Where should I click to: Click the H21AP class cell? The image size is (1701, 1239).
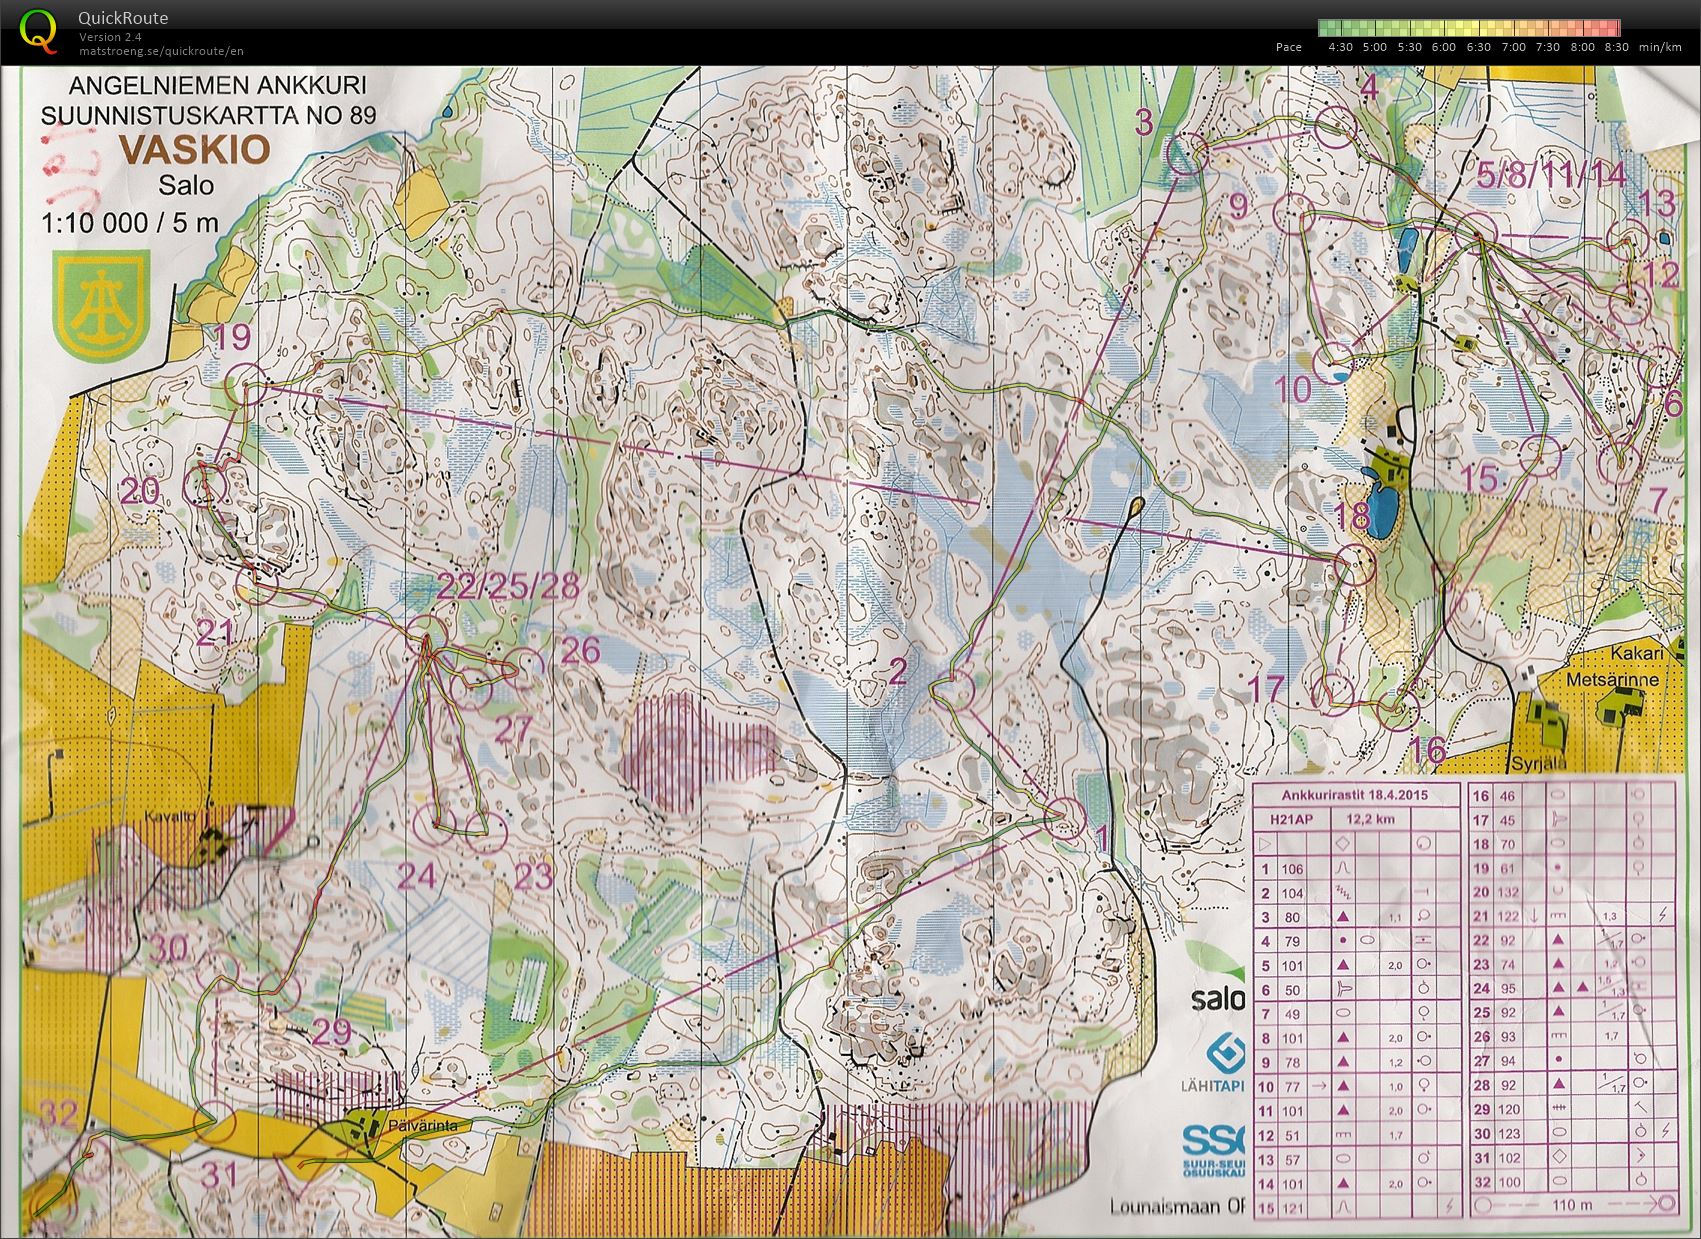pos(1290,819)
